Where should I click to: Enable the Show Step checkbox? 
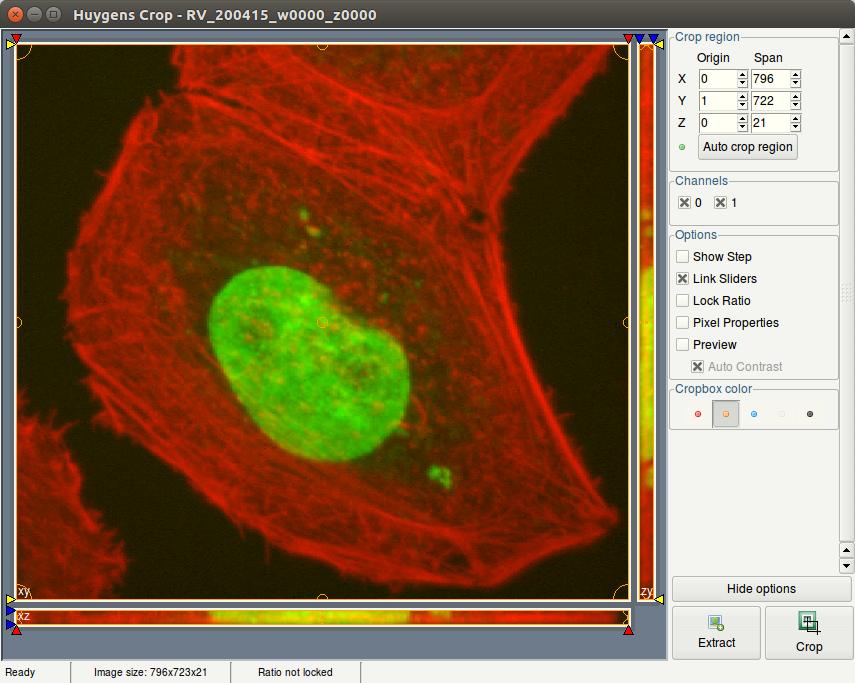(x=683, y=257)
